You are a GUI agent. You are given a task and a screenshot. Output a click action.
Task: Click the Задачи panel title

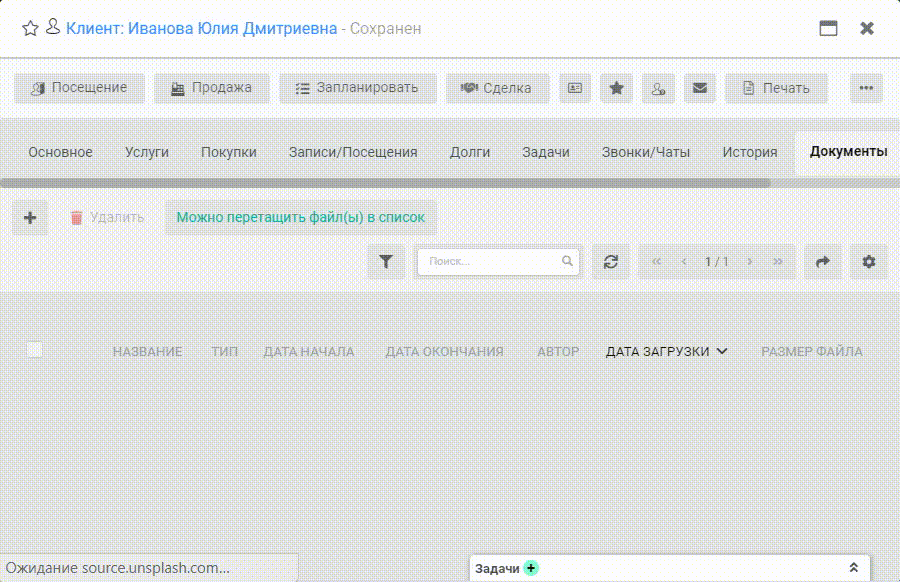click(497, 568)
